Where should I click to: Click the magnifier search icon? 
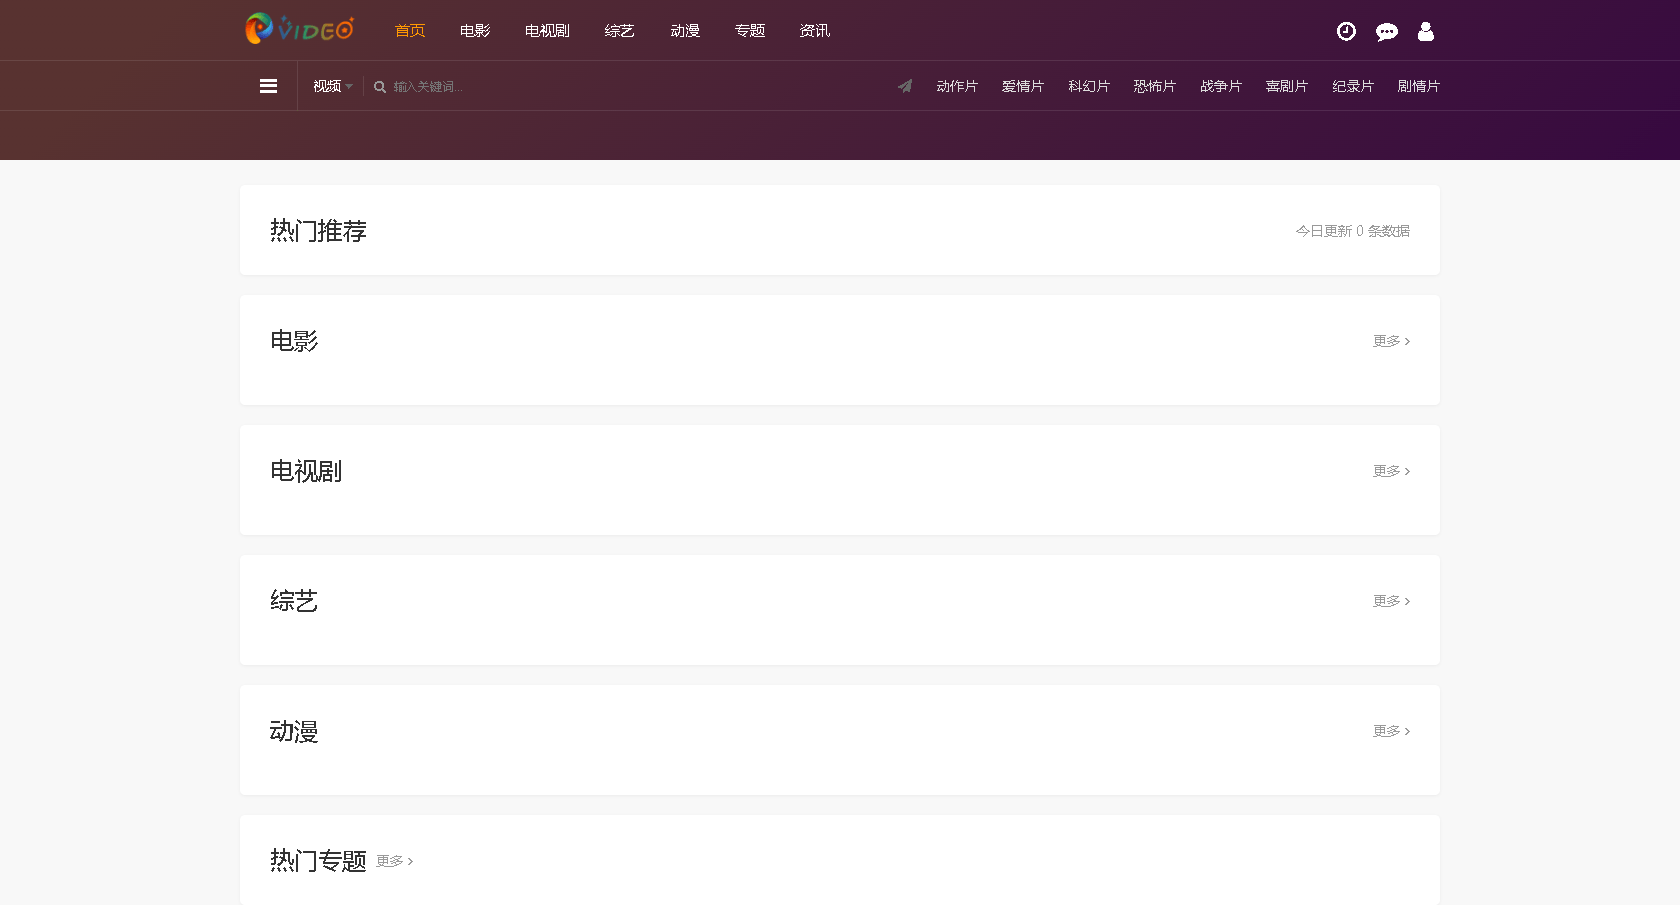pos(379,87)
